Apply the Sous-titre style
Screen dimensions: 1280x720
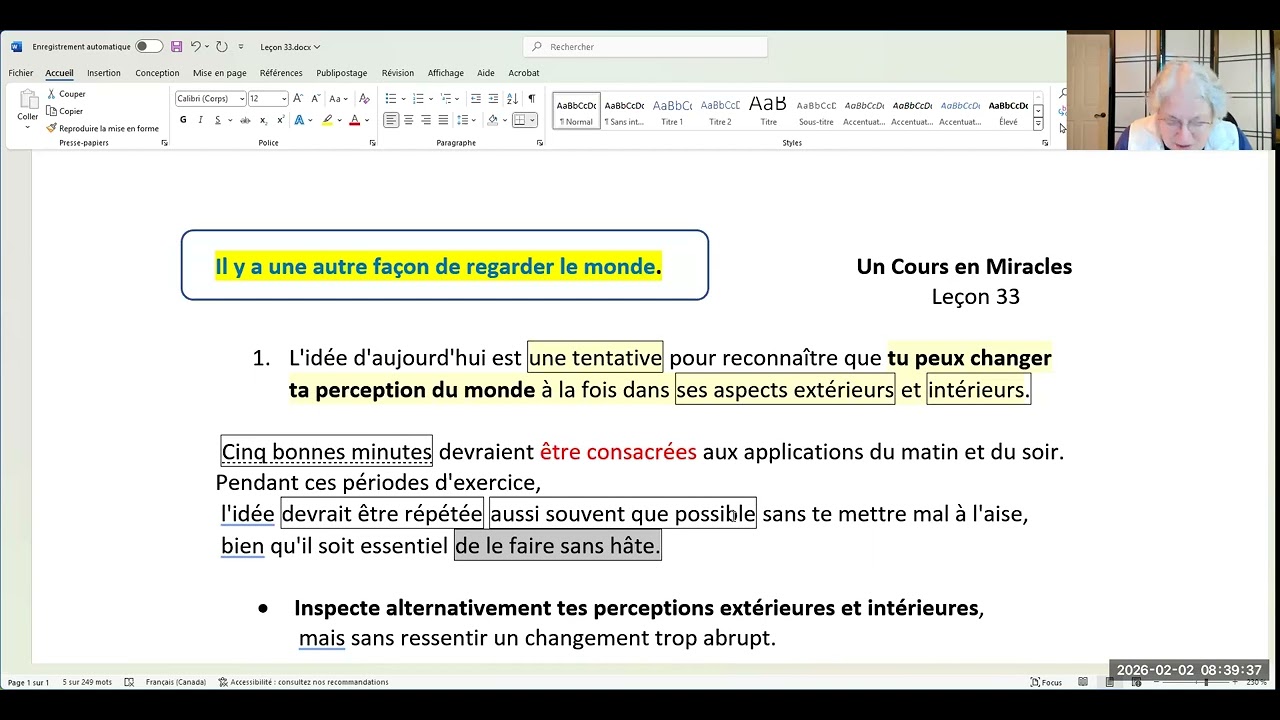pos(816,112)
